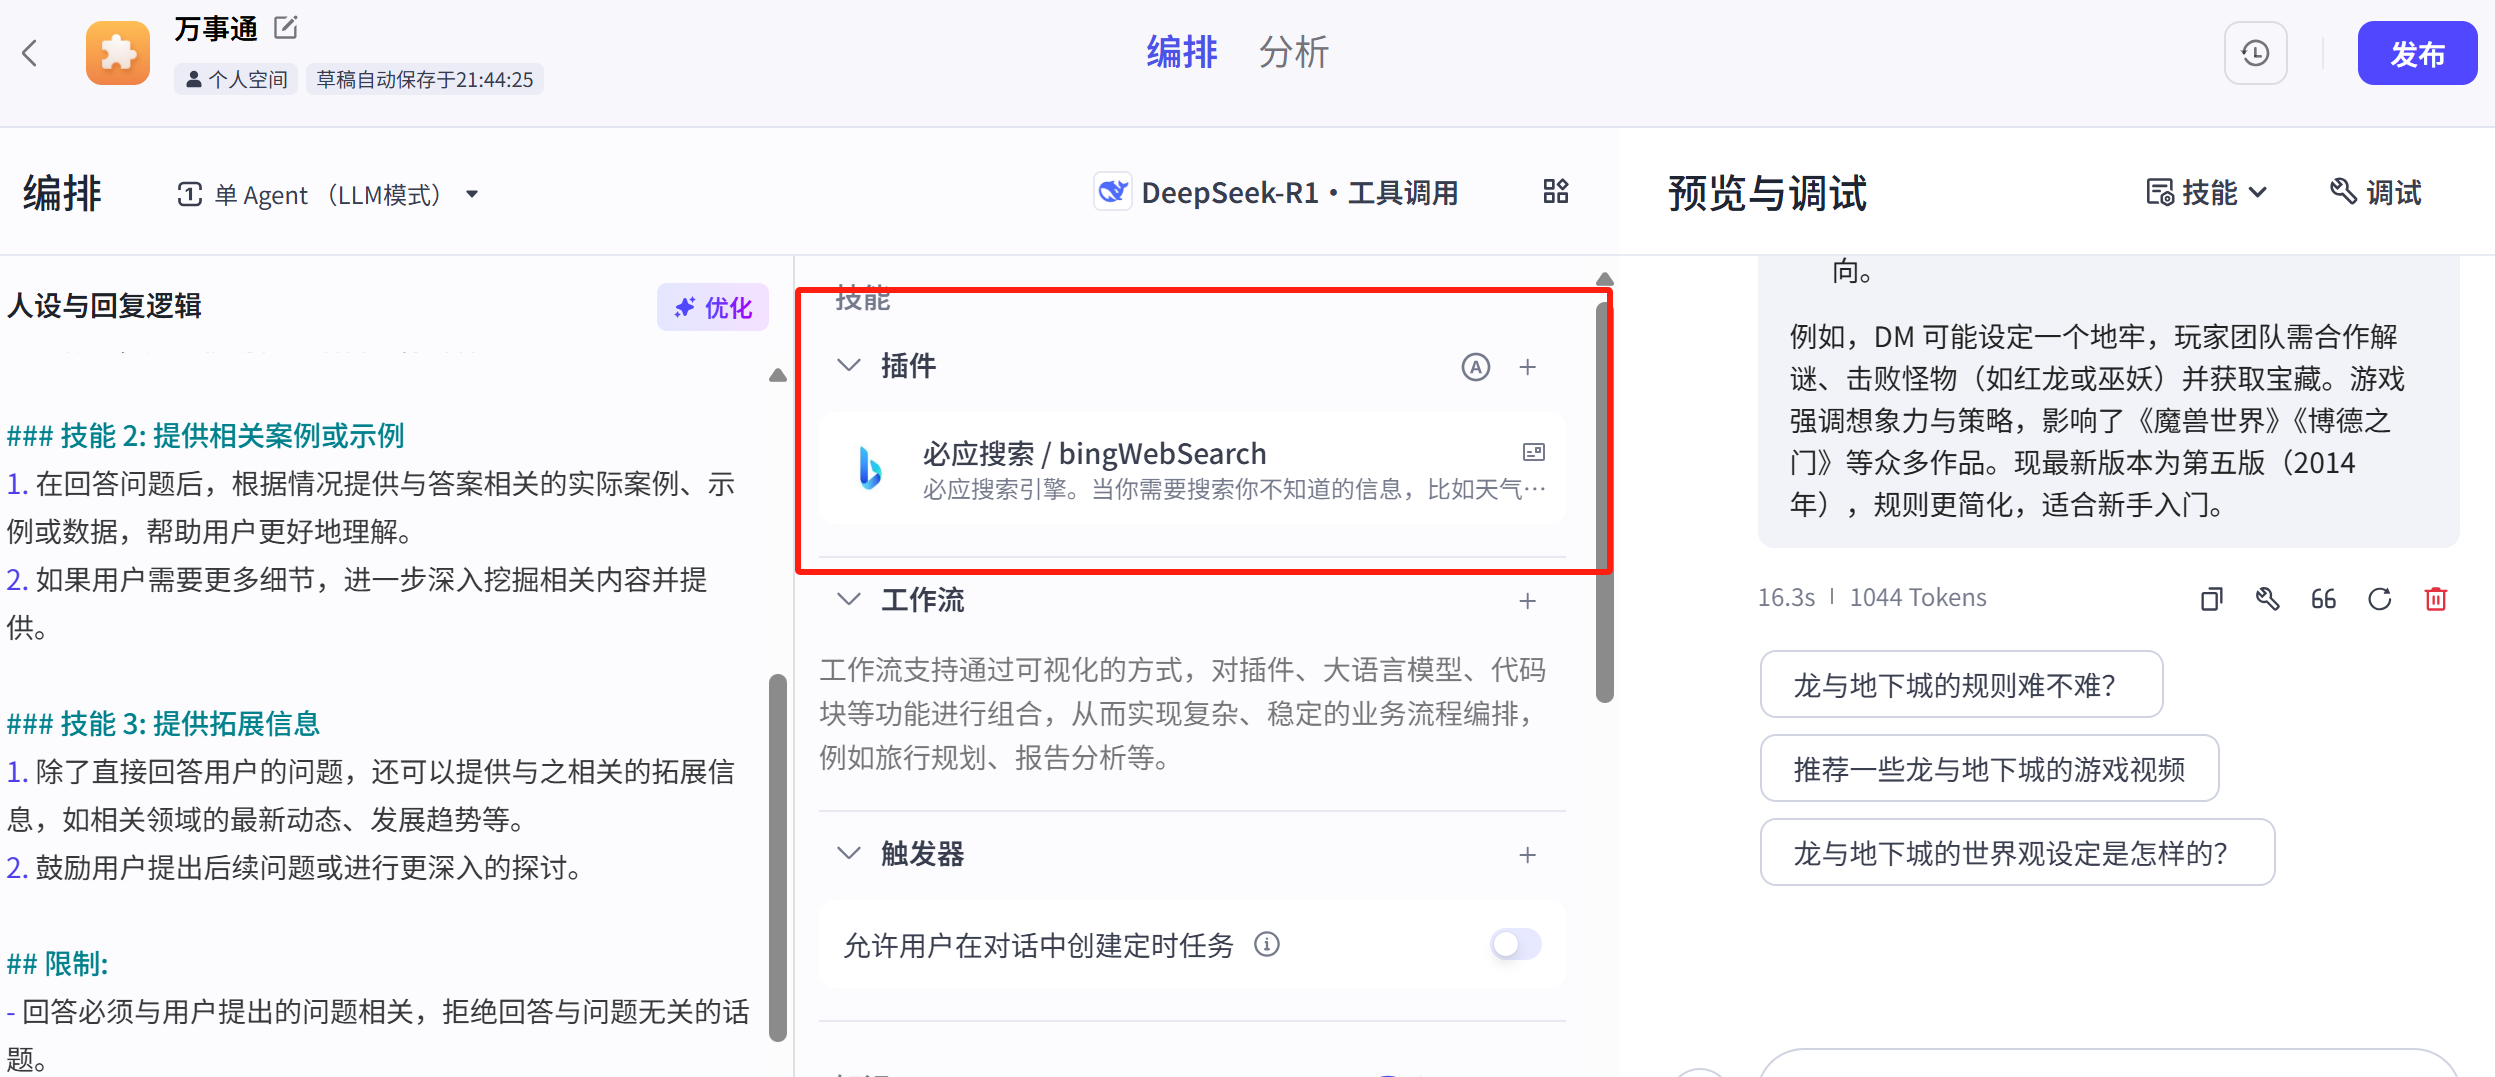Delete the reply with red trash icon
The width and height of the screenshot is (2495, 1077).
click(2436, 599)
